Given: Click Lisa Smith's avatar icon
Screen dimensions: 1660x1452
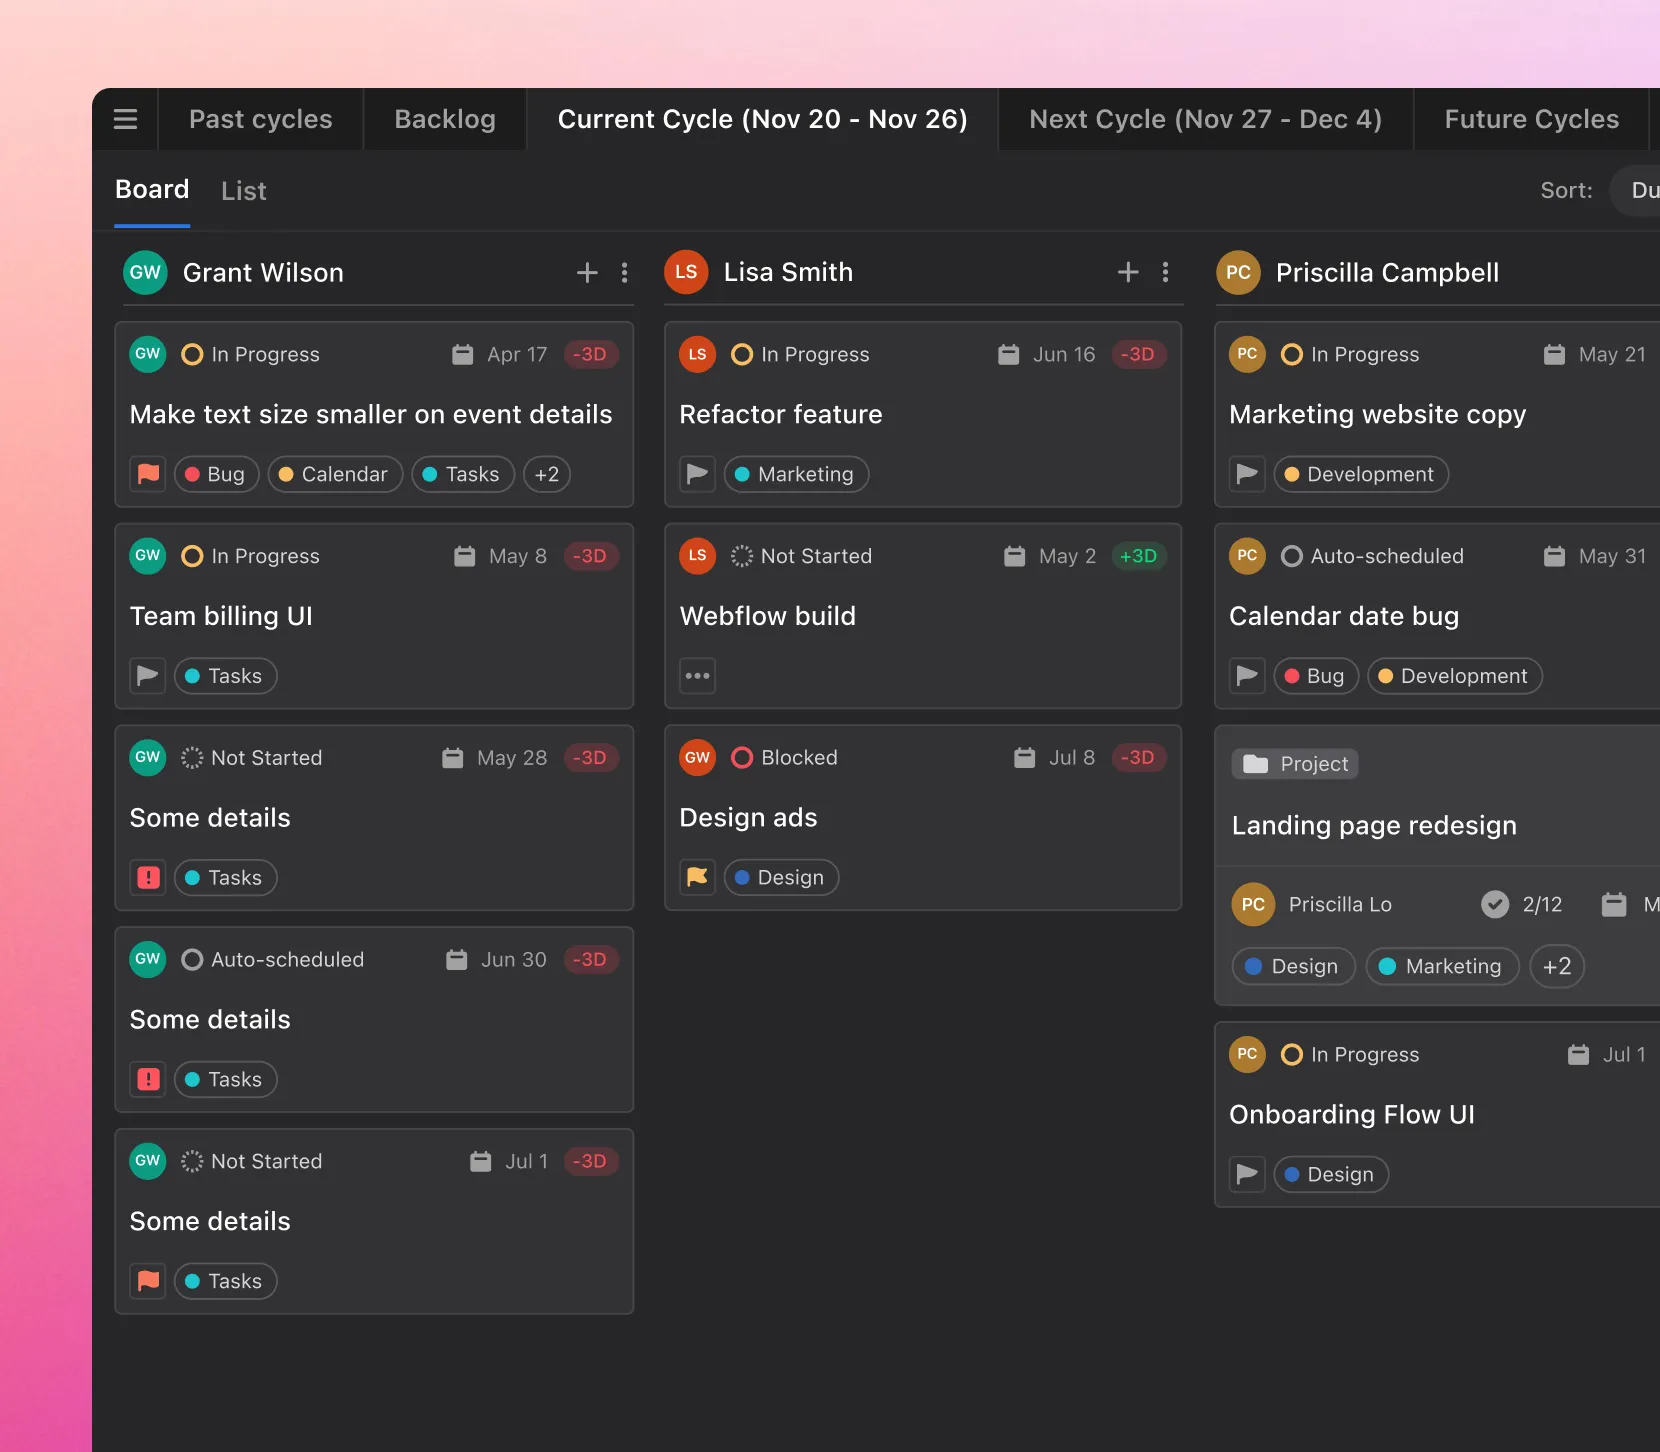Looking at the screenshot, I should click(686, 272).
